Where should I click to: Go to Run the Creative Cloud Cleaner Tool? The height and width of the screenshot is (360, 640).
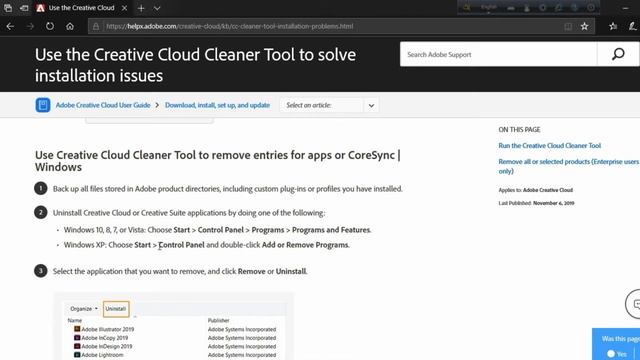click(x=549, y=146)
